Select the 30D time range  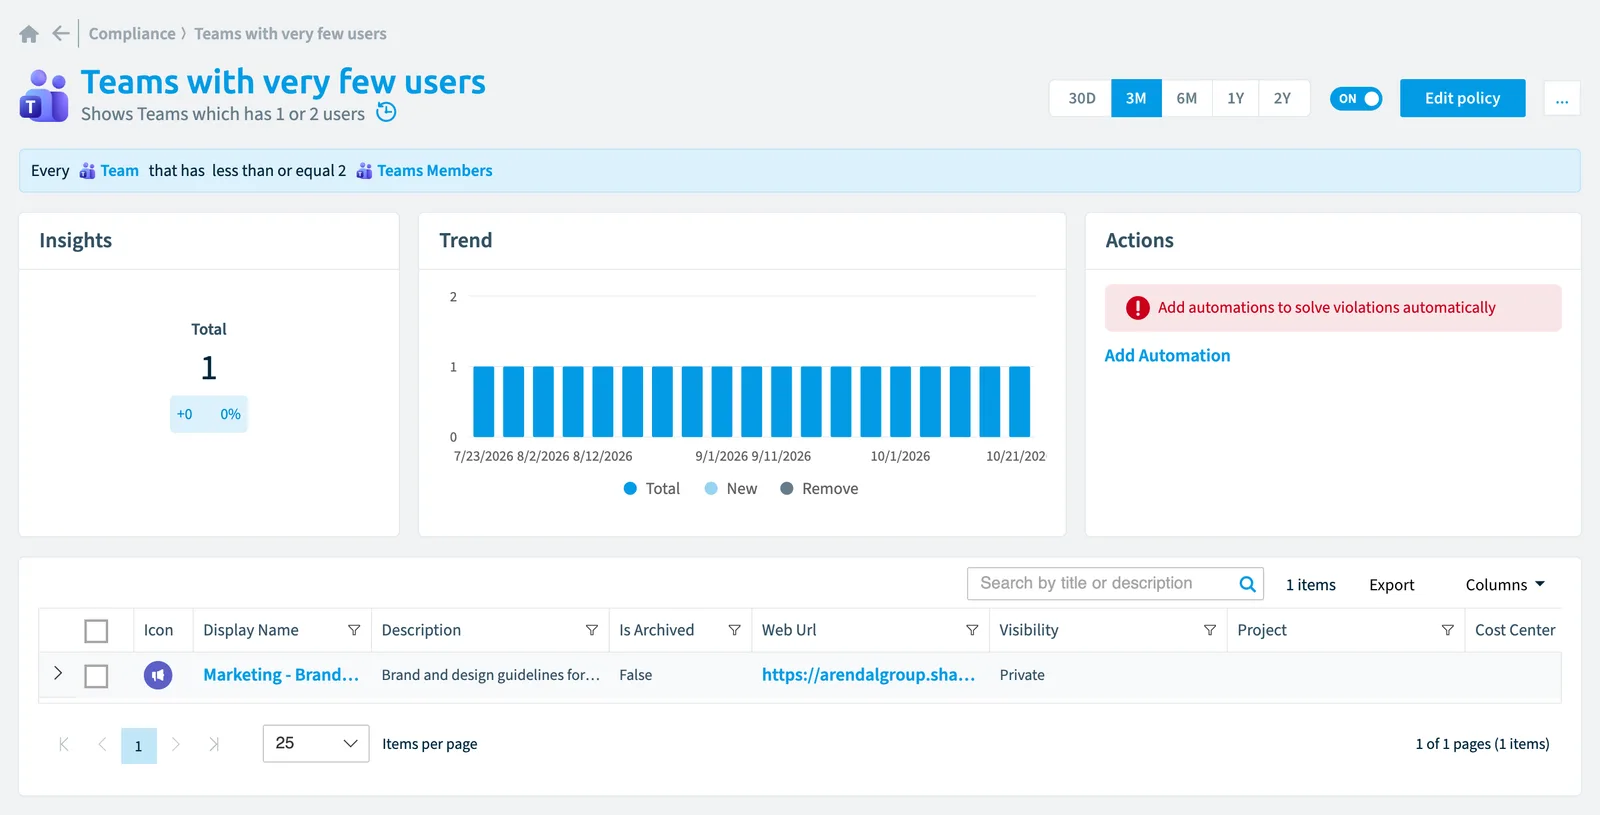(1081, 98)
